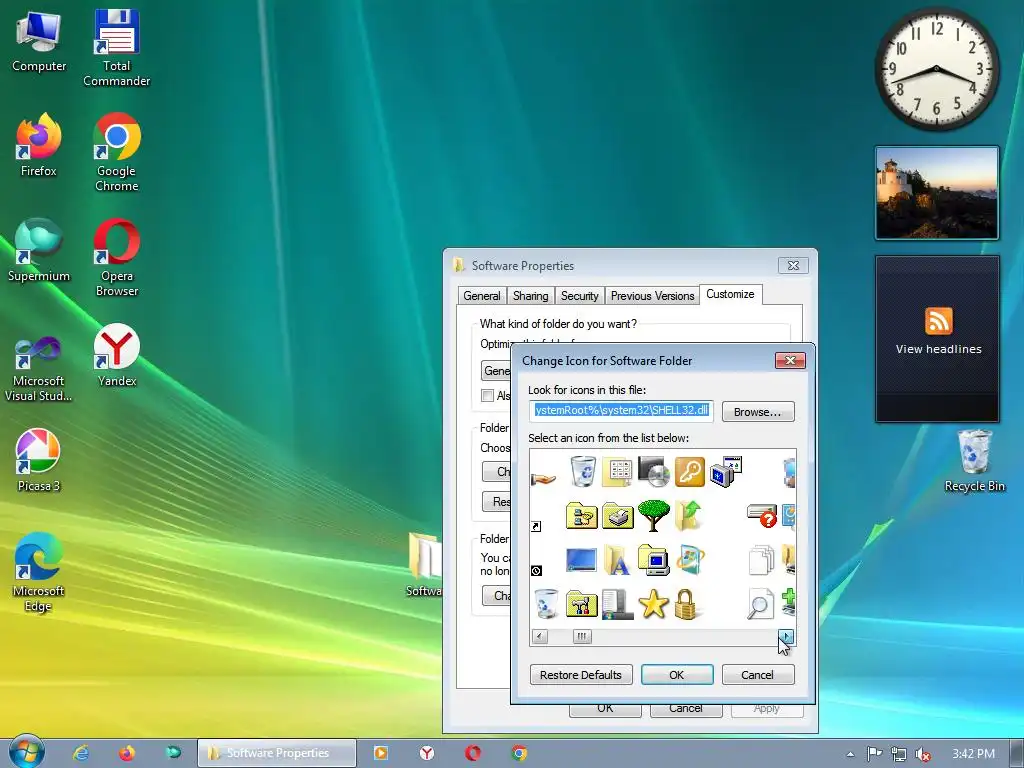Select the device with red question mark icon
Screen dimensions: 1024x768
click(761, 515)
